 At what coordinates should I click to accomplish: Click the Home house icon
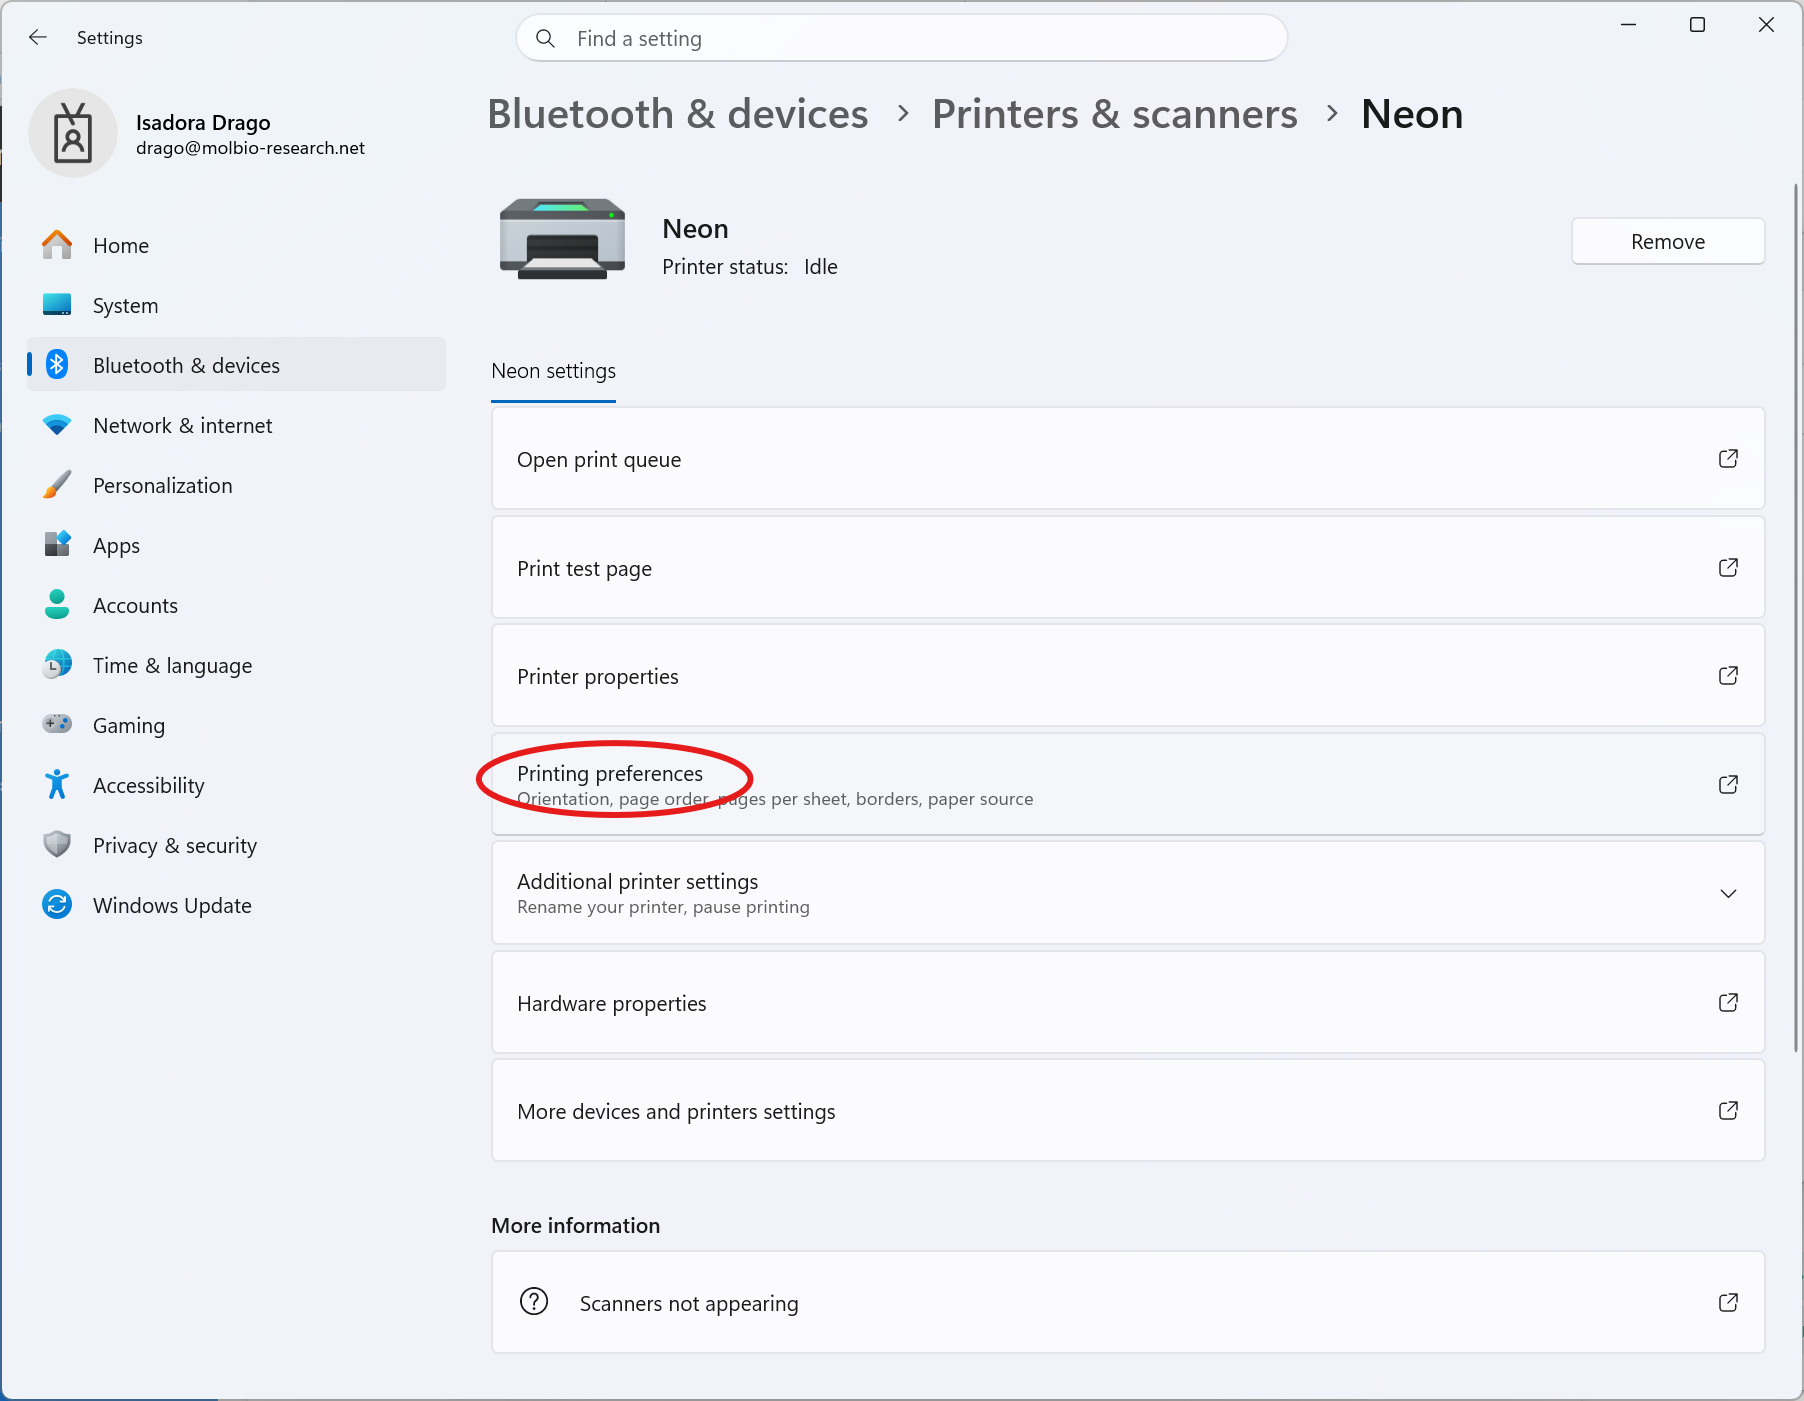57,245
